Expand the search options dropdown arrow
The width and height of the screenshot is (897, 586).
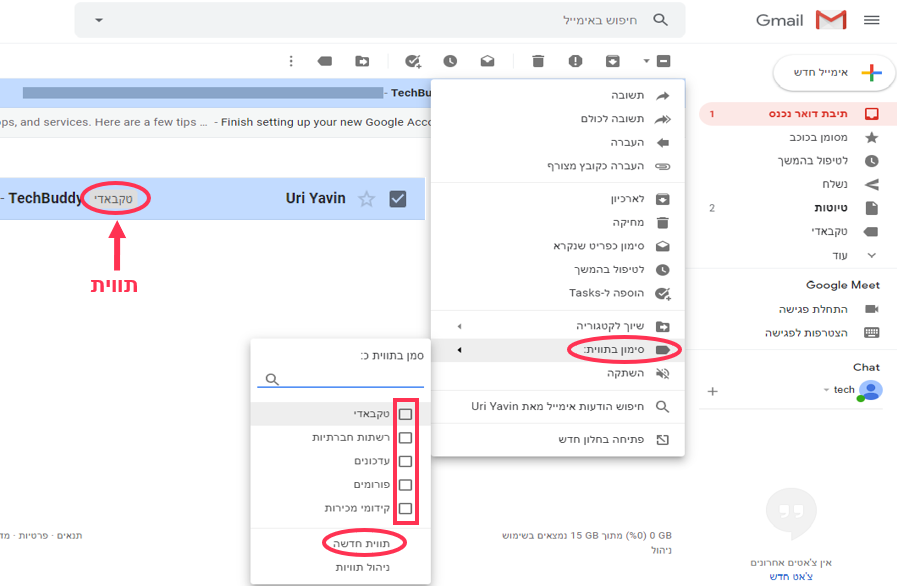(x=99, y=20)
